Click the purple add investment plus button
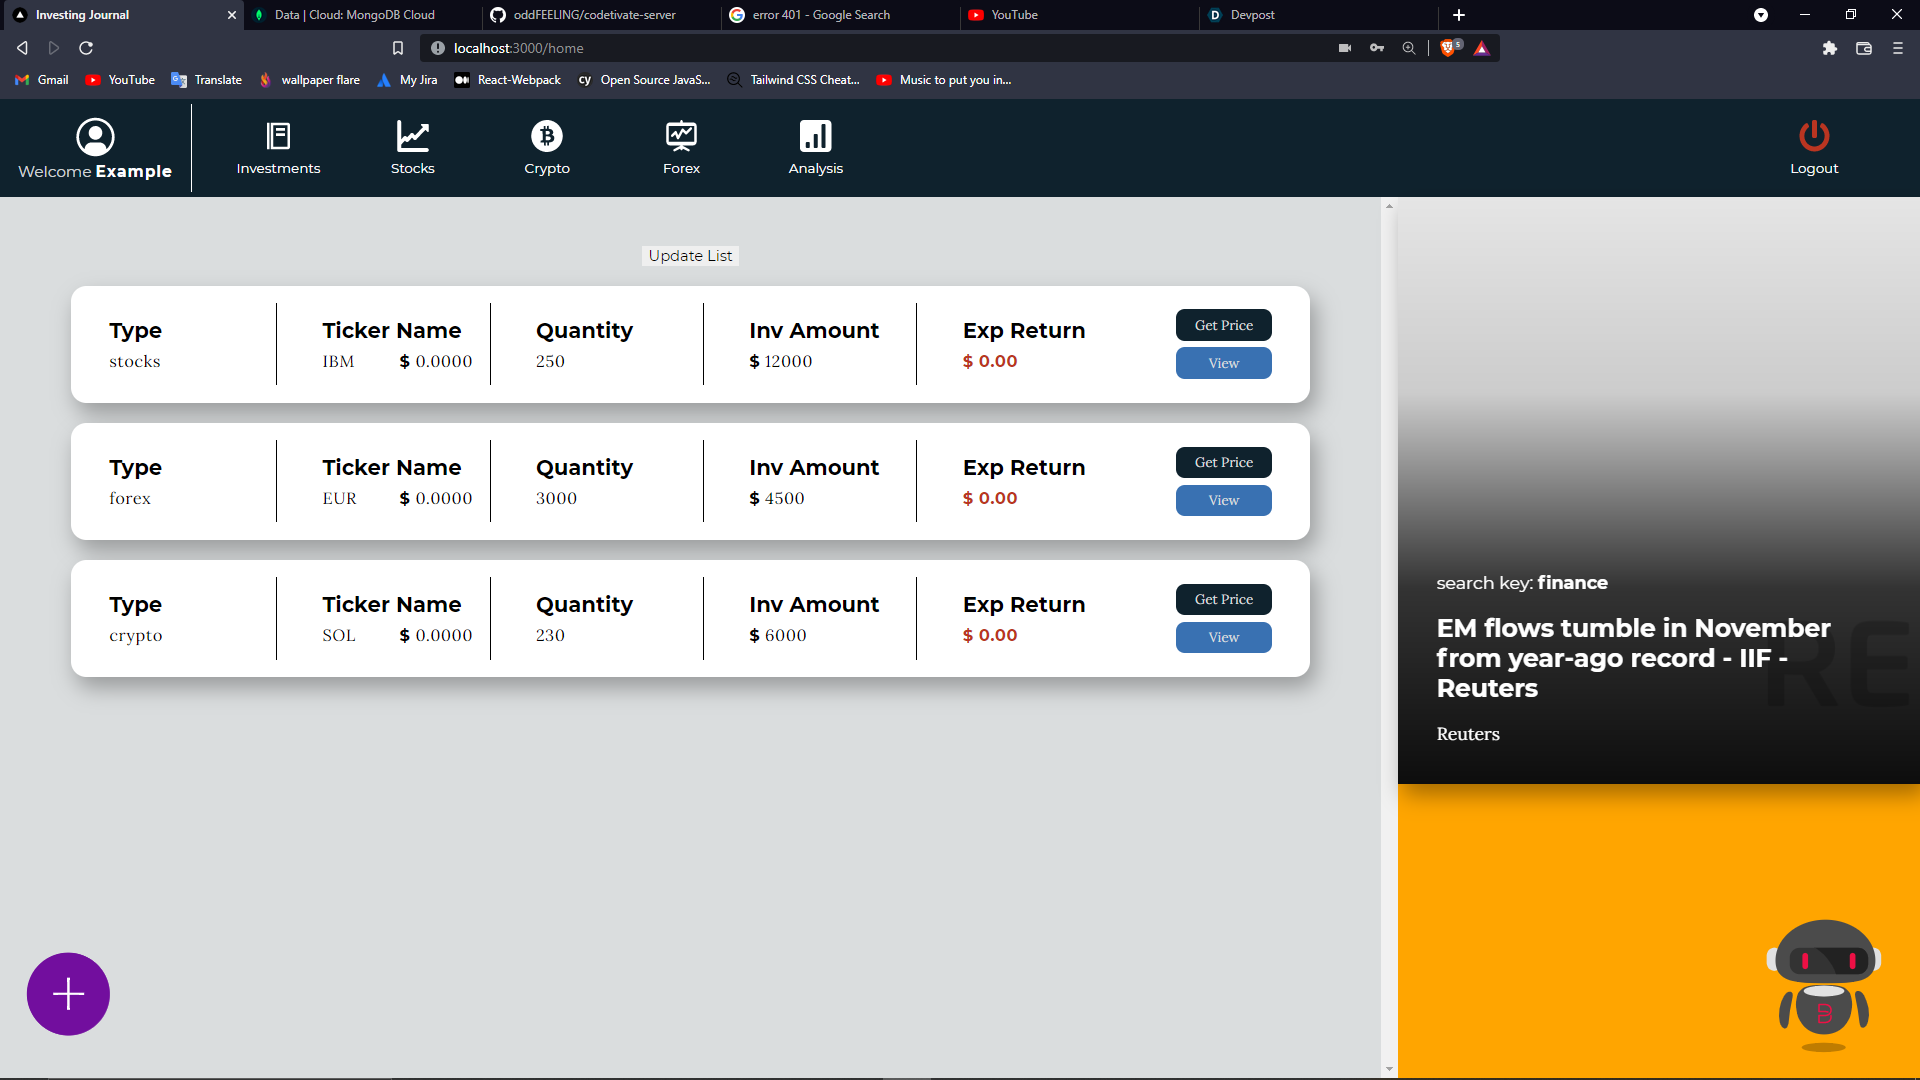Screen dimensions: 1920x1080 pyautogui.click(x=68, y=994)
